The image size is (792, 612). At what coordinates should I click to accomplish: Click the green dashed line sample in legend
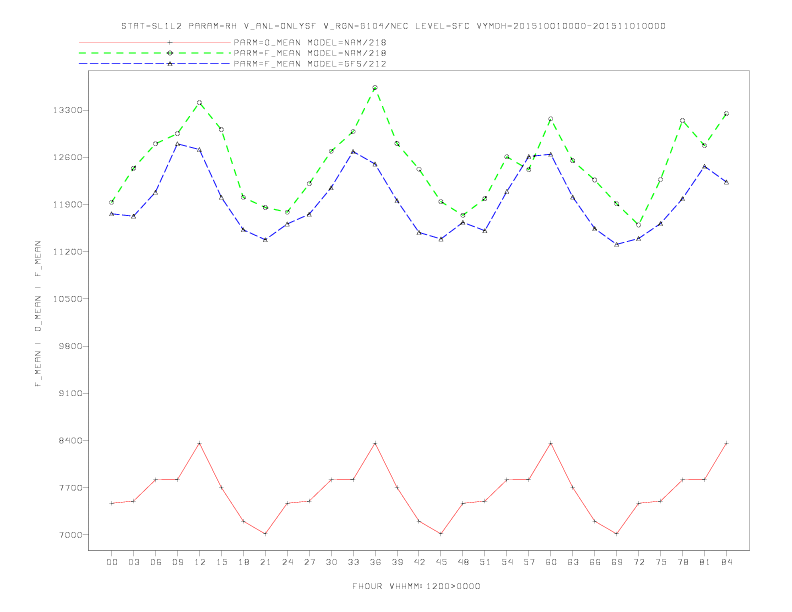click(155, 53)
